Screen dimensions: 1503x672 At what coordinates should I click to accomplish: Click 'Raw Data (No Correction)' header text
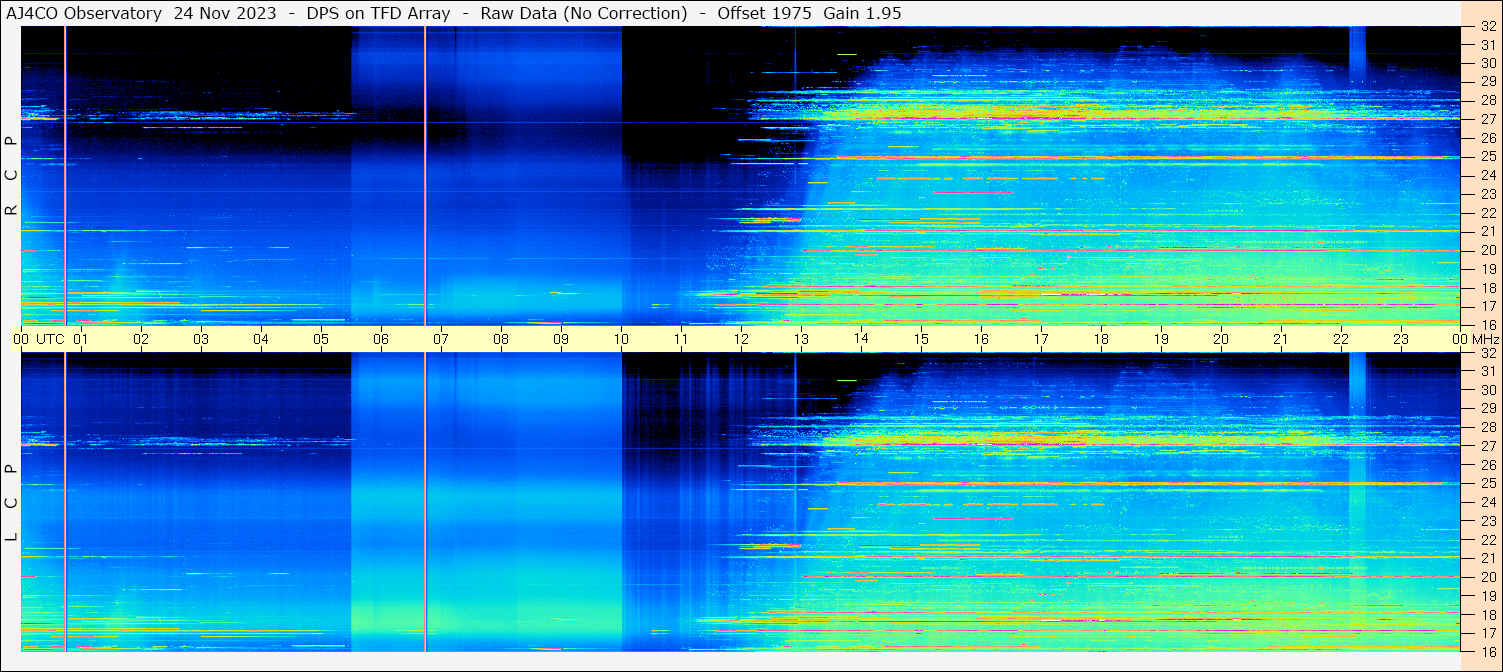(584, 13)
